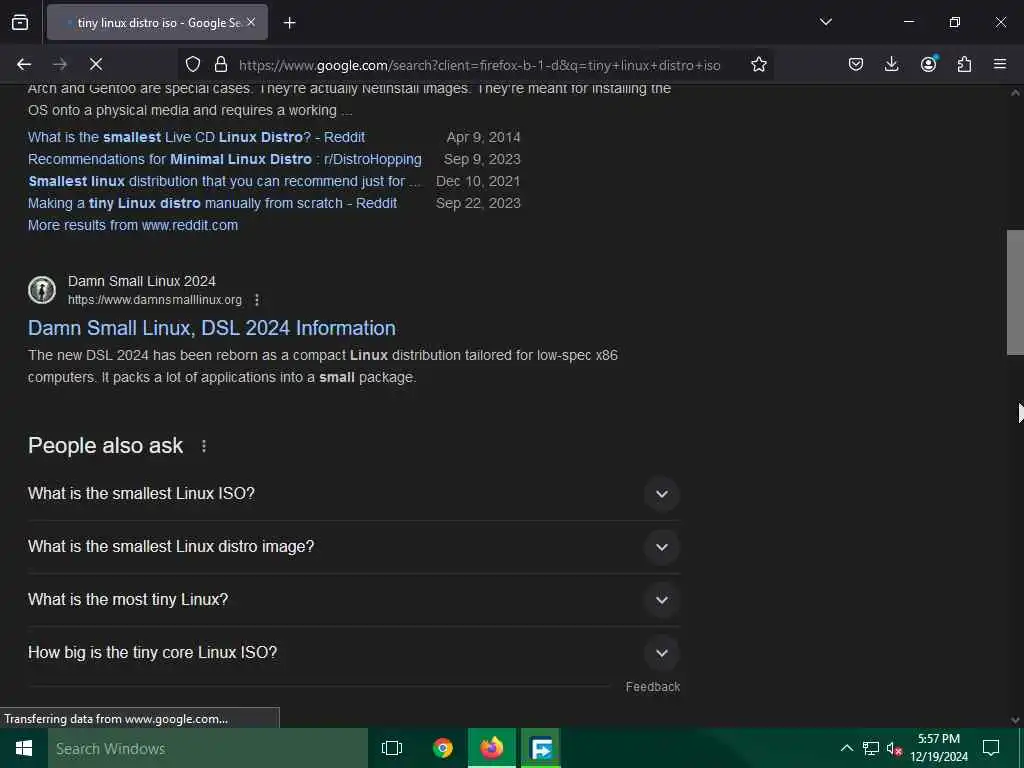Open 'Making a tiny Linux distro manually' link
The image size is (1024, 768).
coord(212,203)
